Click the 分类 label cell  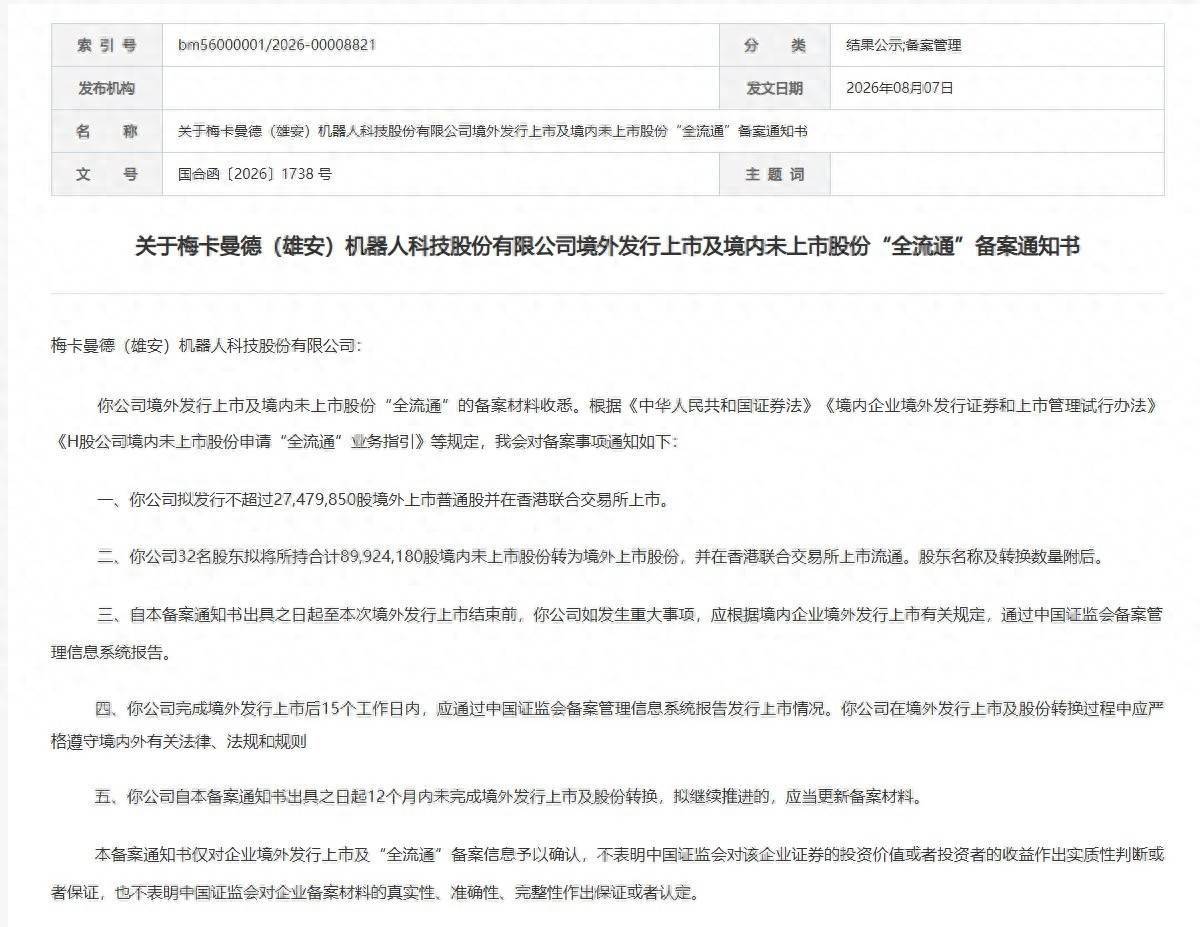pyautogui.click(x=775, y=45)
